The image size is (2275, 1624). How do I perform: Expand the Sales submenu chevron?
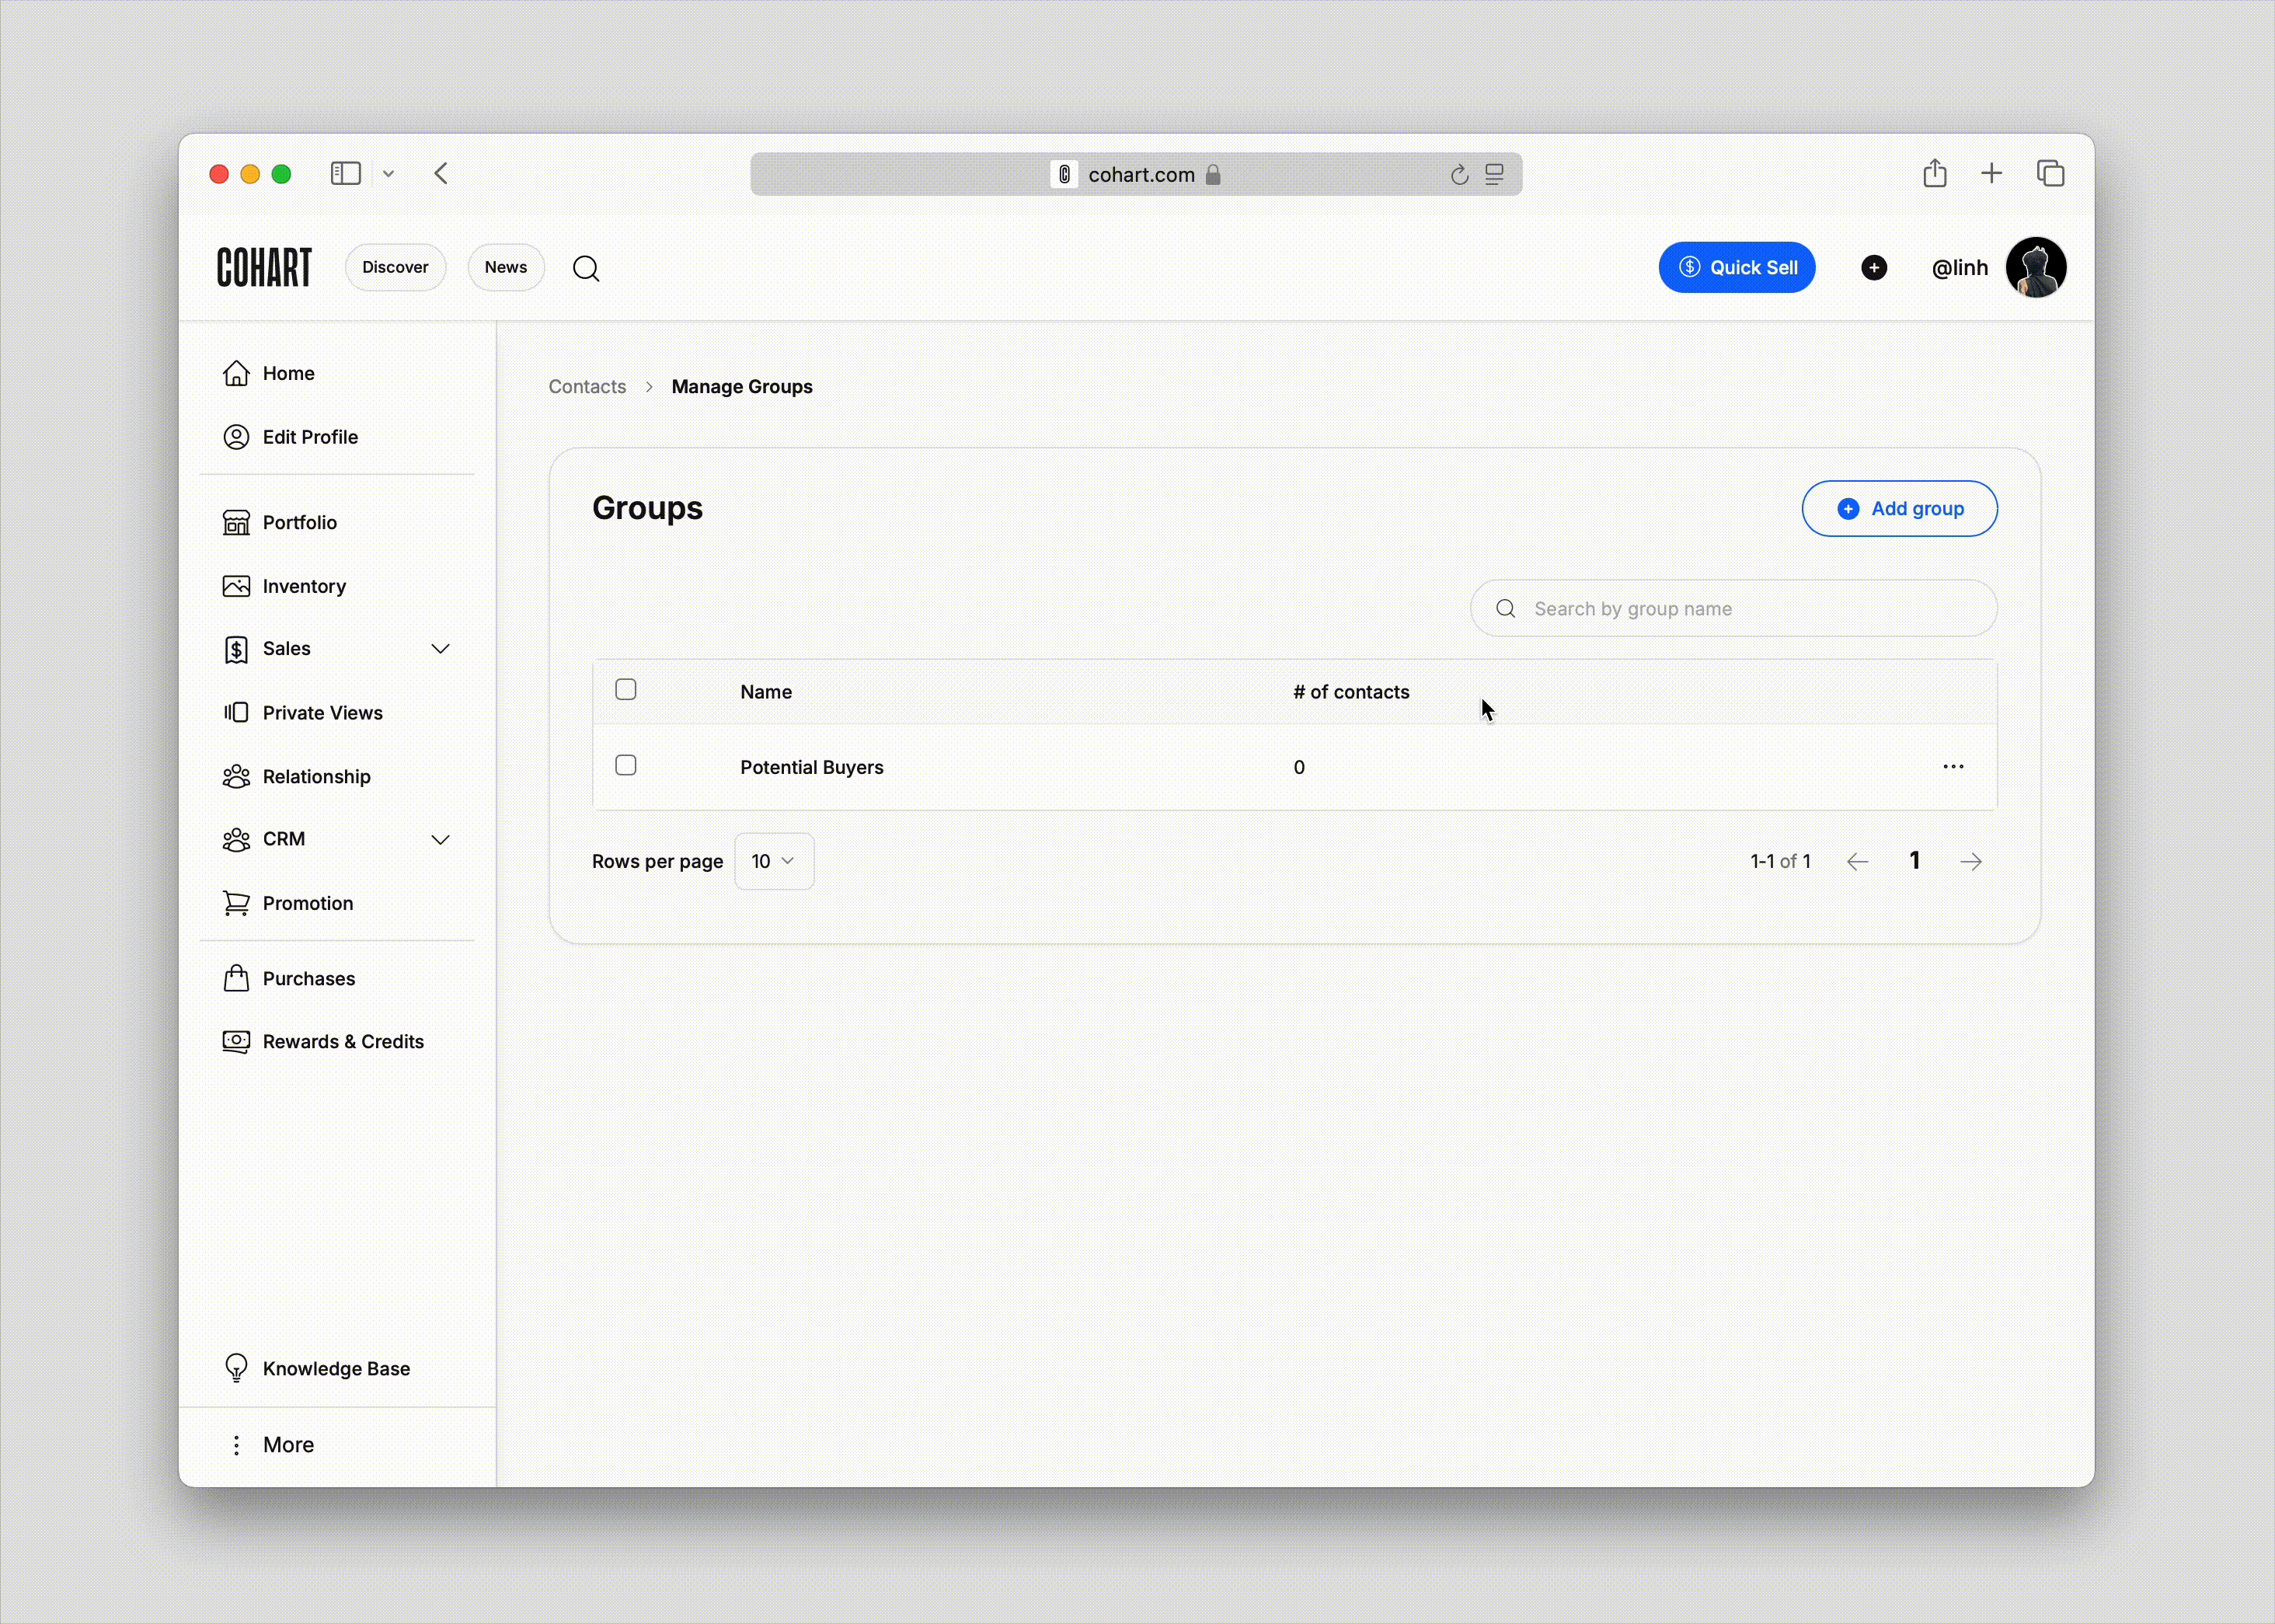(x=440, y=649)
